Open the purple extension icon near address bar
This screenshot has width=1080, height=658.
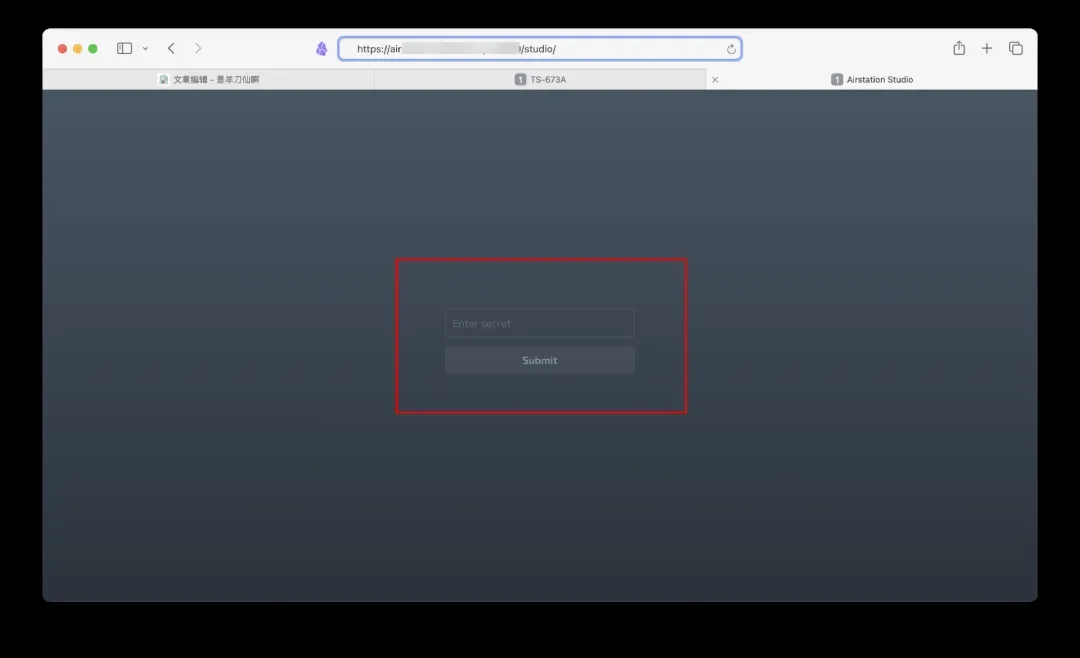point(321,49)
